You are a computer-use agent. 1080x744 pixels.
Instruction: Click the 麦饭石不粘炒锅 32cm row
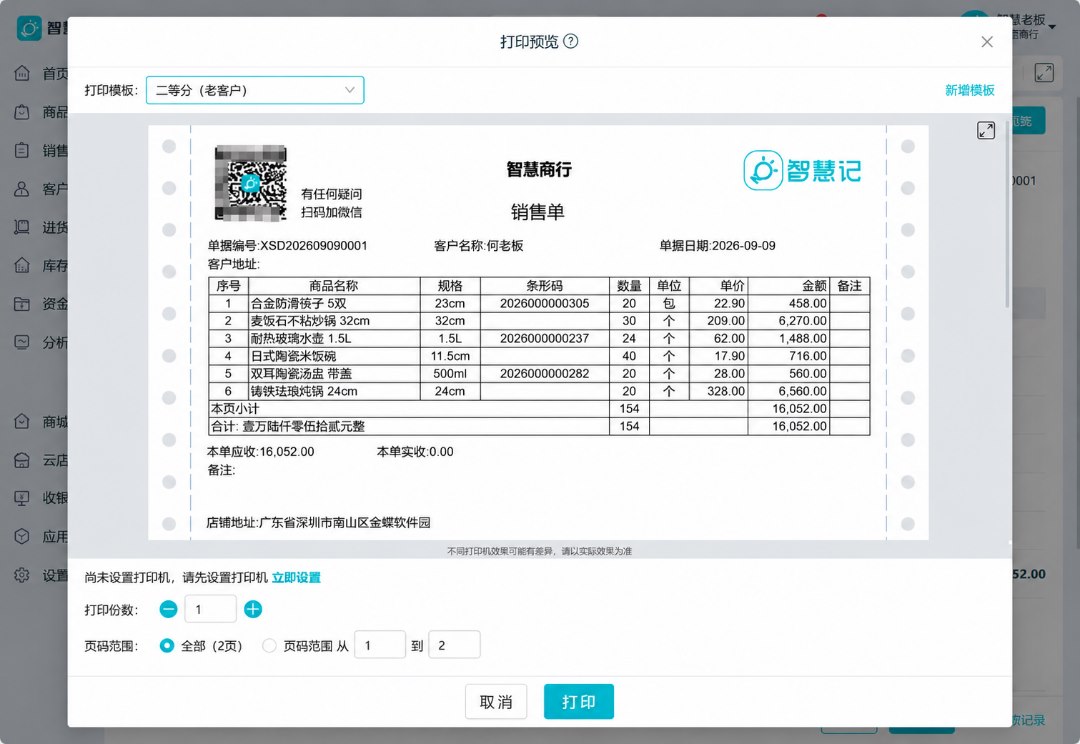coord(539,321)
